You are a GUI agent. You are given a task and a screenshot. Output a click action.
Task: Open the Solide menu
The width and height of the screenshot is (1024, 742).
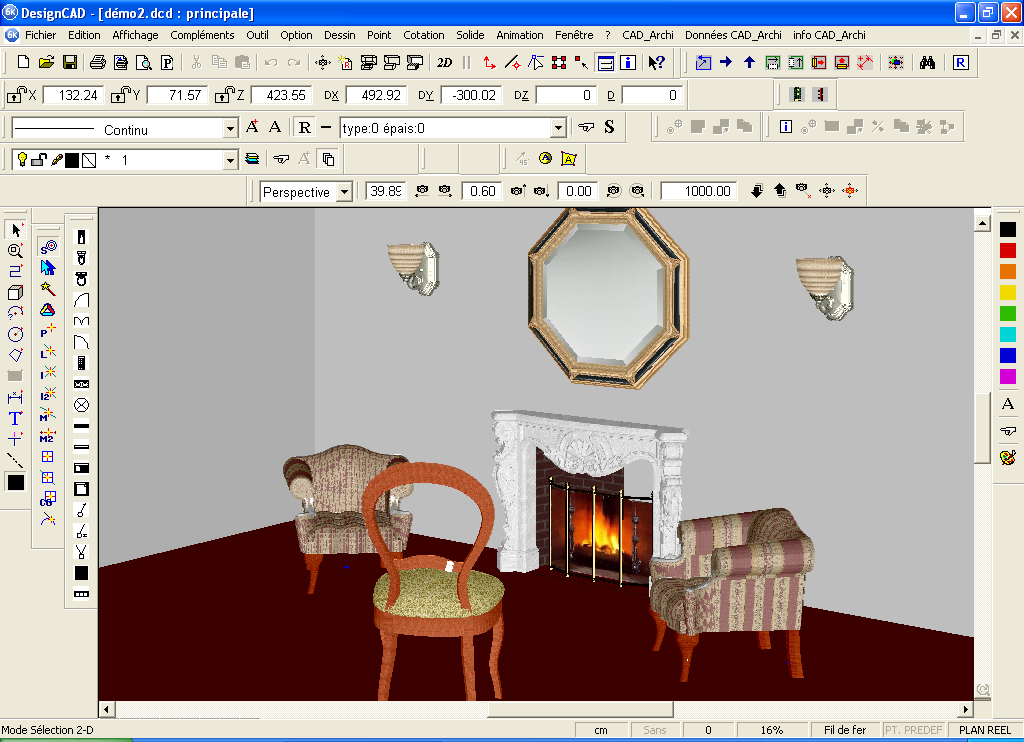pos(470,35)
